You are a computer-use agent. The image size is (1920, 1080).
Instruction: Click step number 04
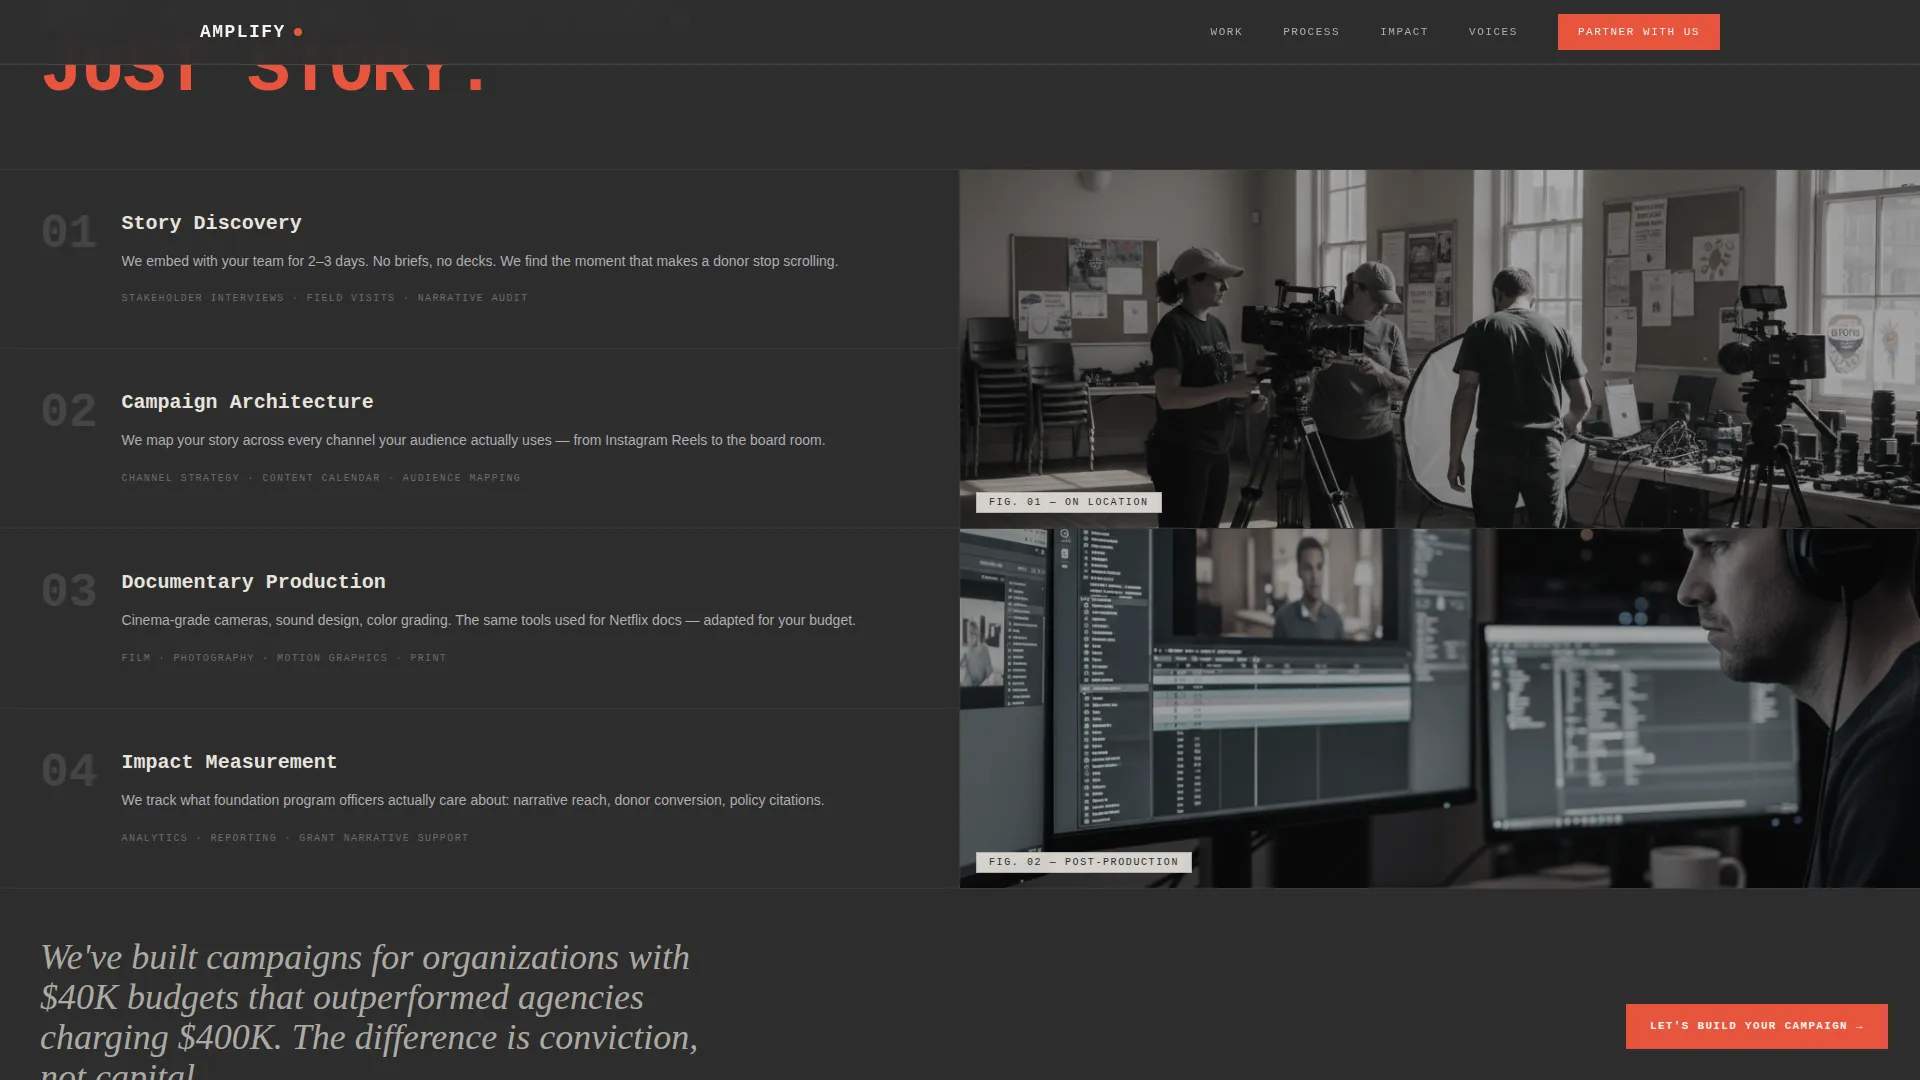[69, 771]
